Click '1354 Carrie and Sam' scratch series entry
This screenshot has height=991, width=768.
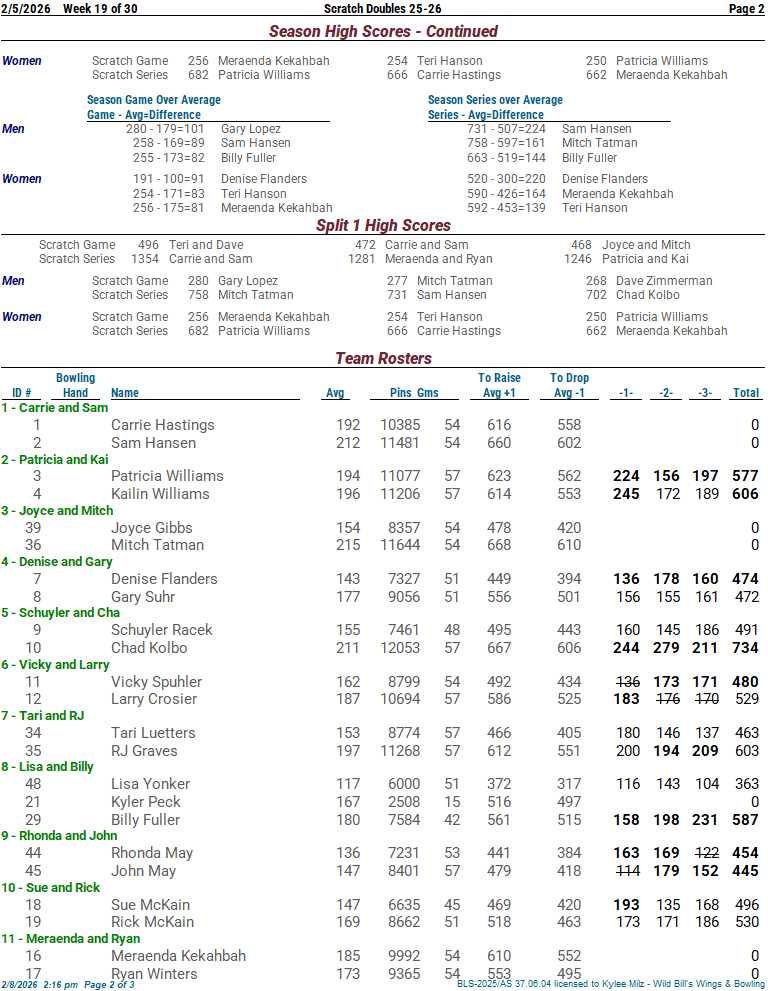[192, 259]
